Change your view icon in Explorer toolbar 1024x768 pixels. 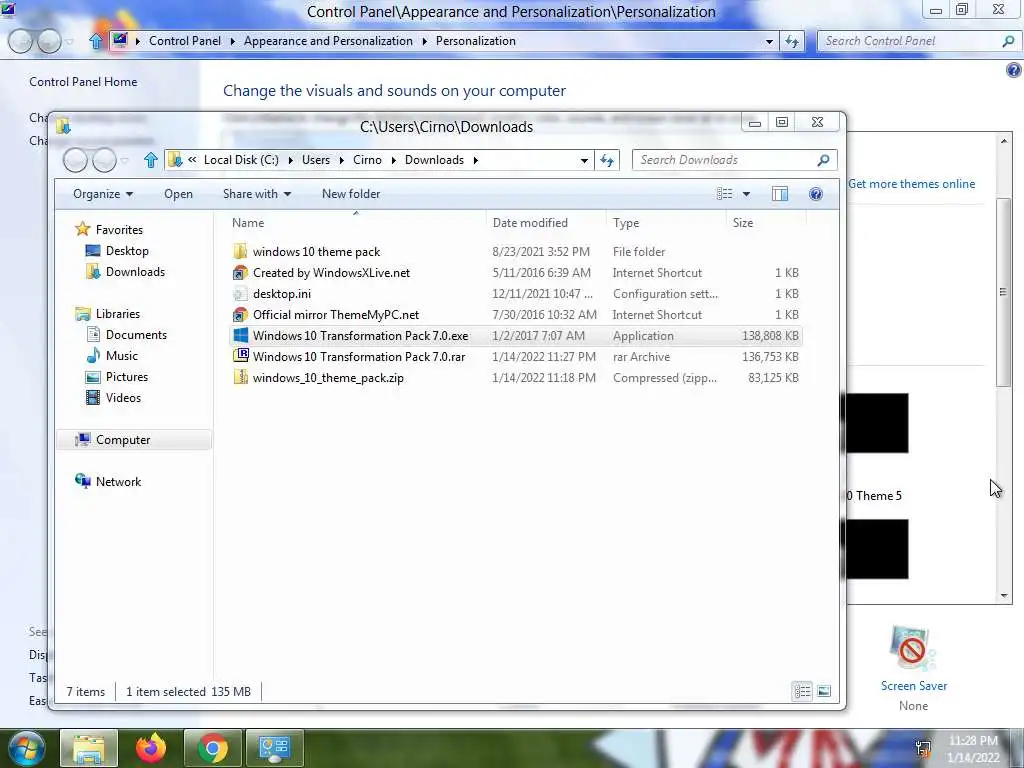[724, 194]
